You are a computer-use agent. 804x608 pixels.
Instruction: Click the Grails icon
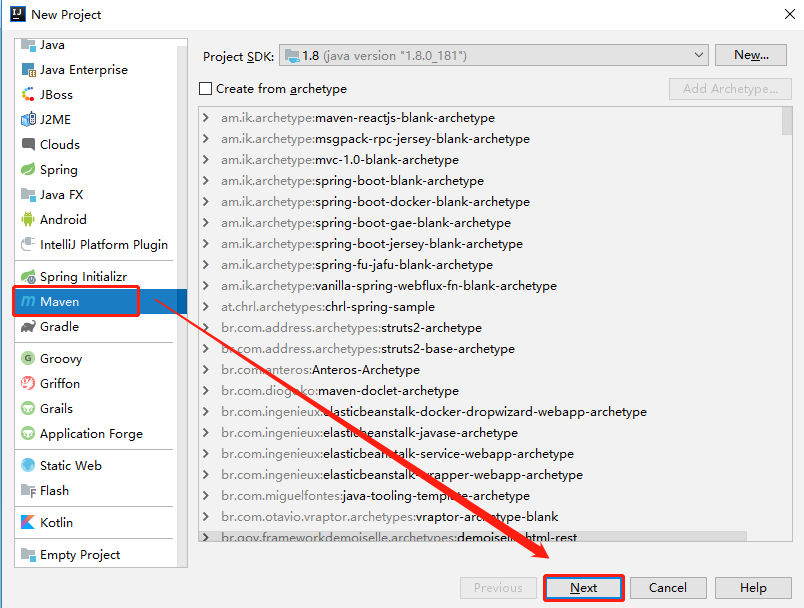click(28, 409)
